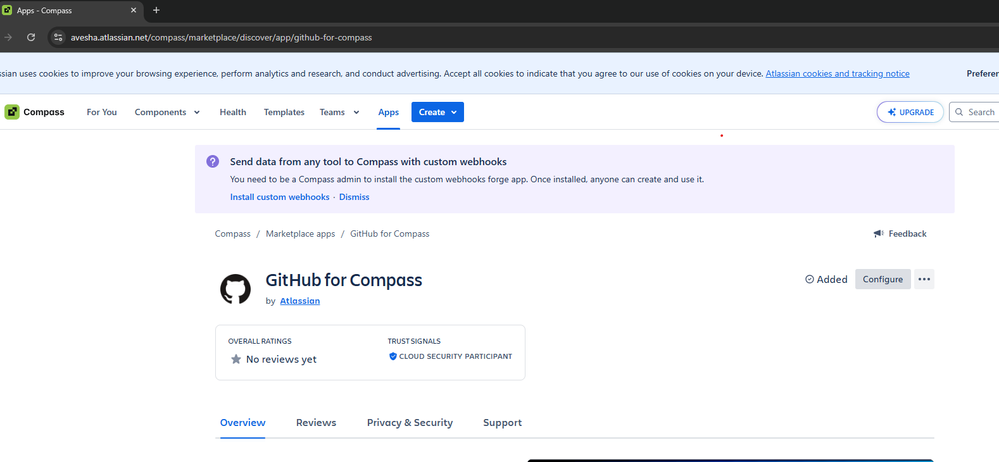Click the CLOUD SECURITY PARTICIPANT label
Viewport: 999px width, 462px height.
coord(456,357)
